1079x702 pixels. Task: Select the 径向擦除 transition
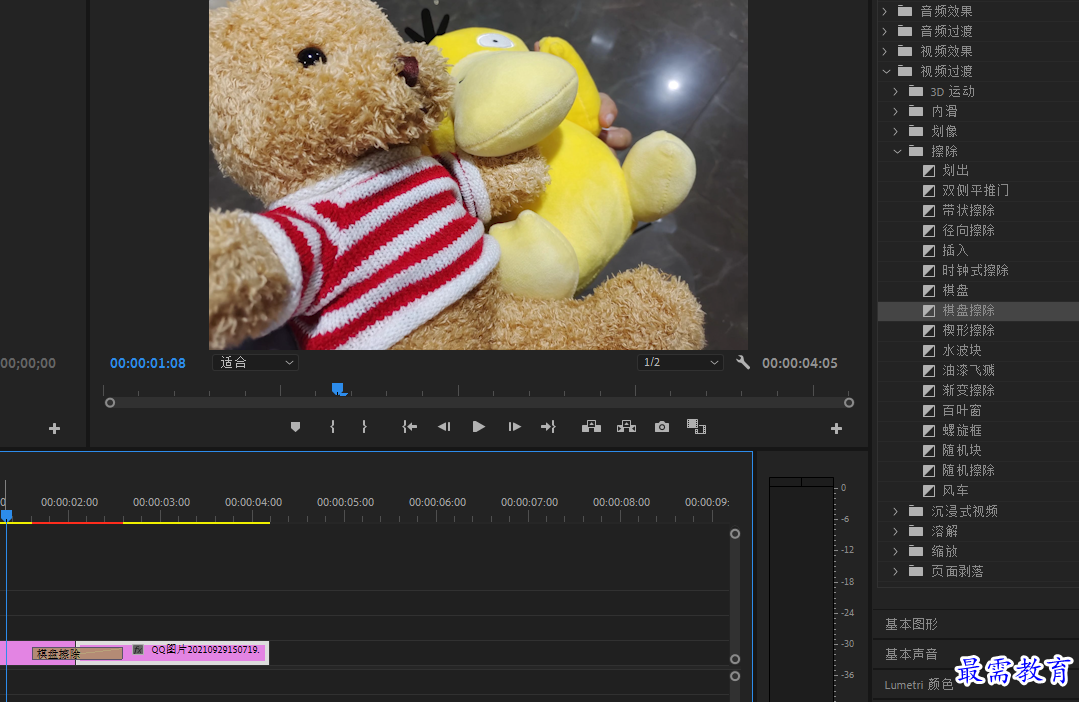click(968, 231)
